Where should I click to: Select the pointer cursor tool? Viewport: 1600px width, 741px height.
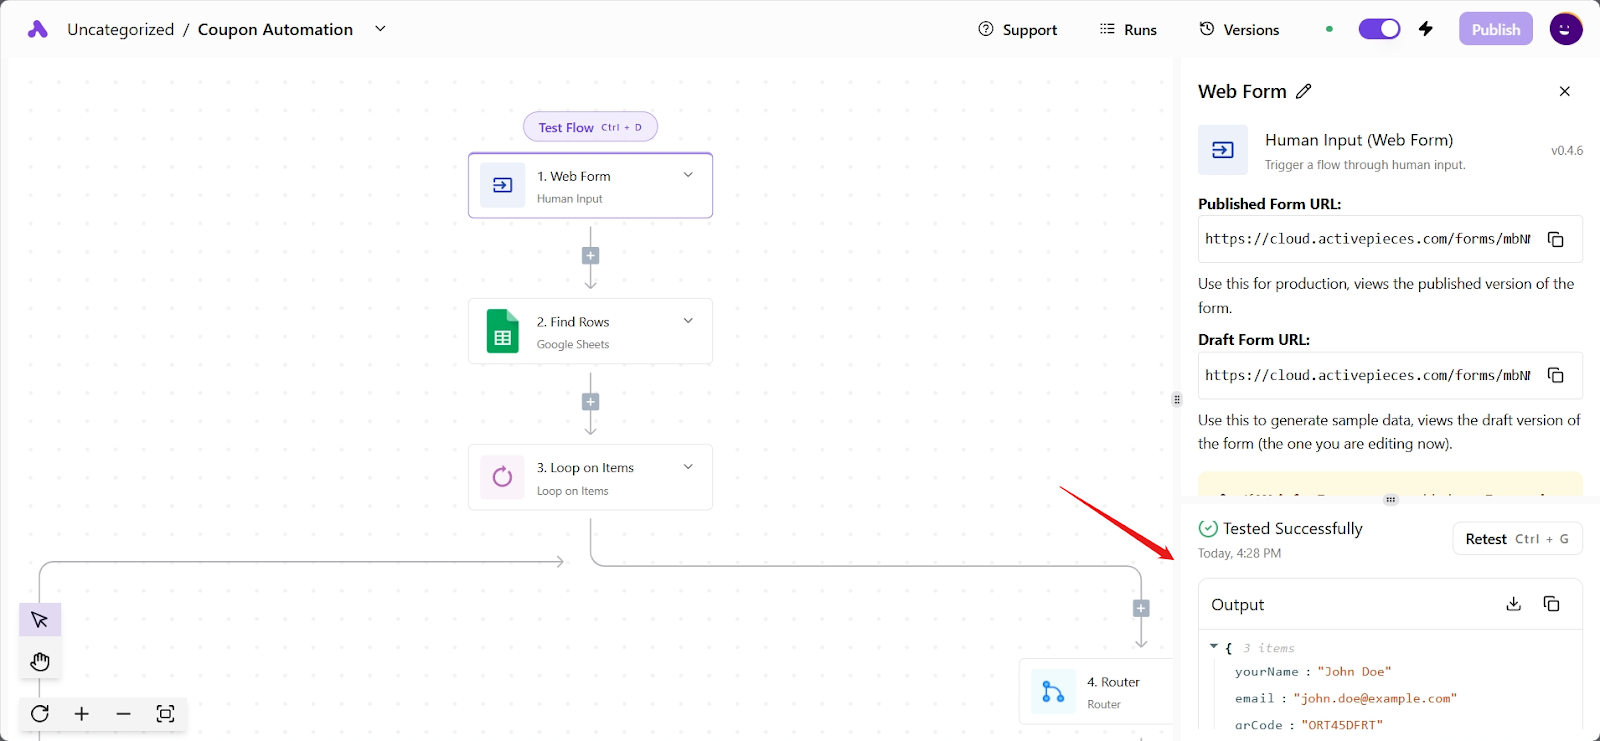(40, 620)
